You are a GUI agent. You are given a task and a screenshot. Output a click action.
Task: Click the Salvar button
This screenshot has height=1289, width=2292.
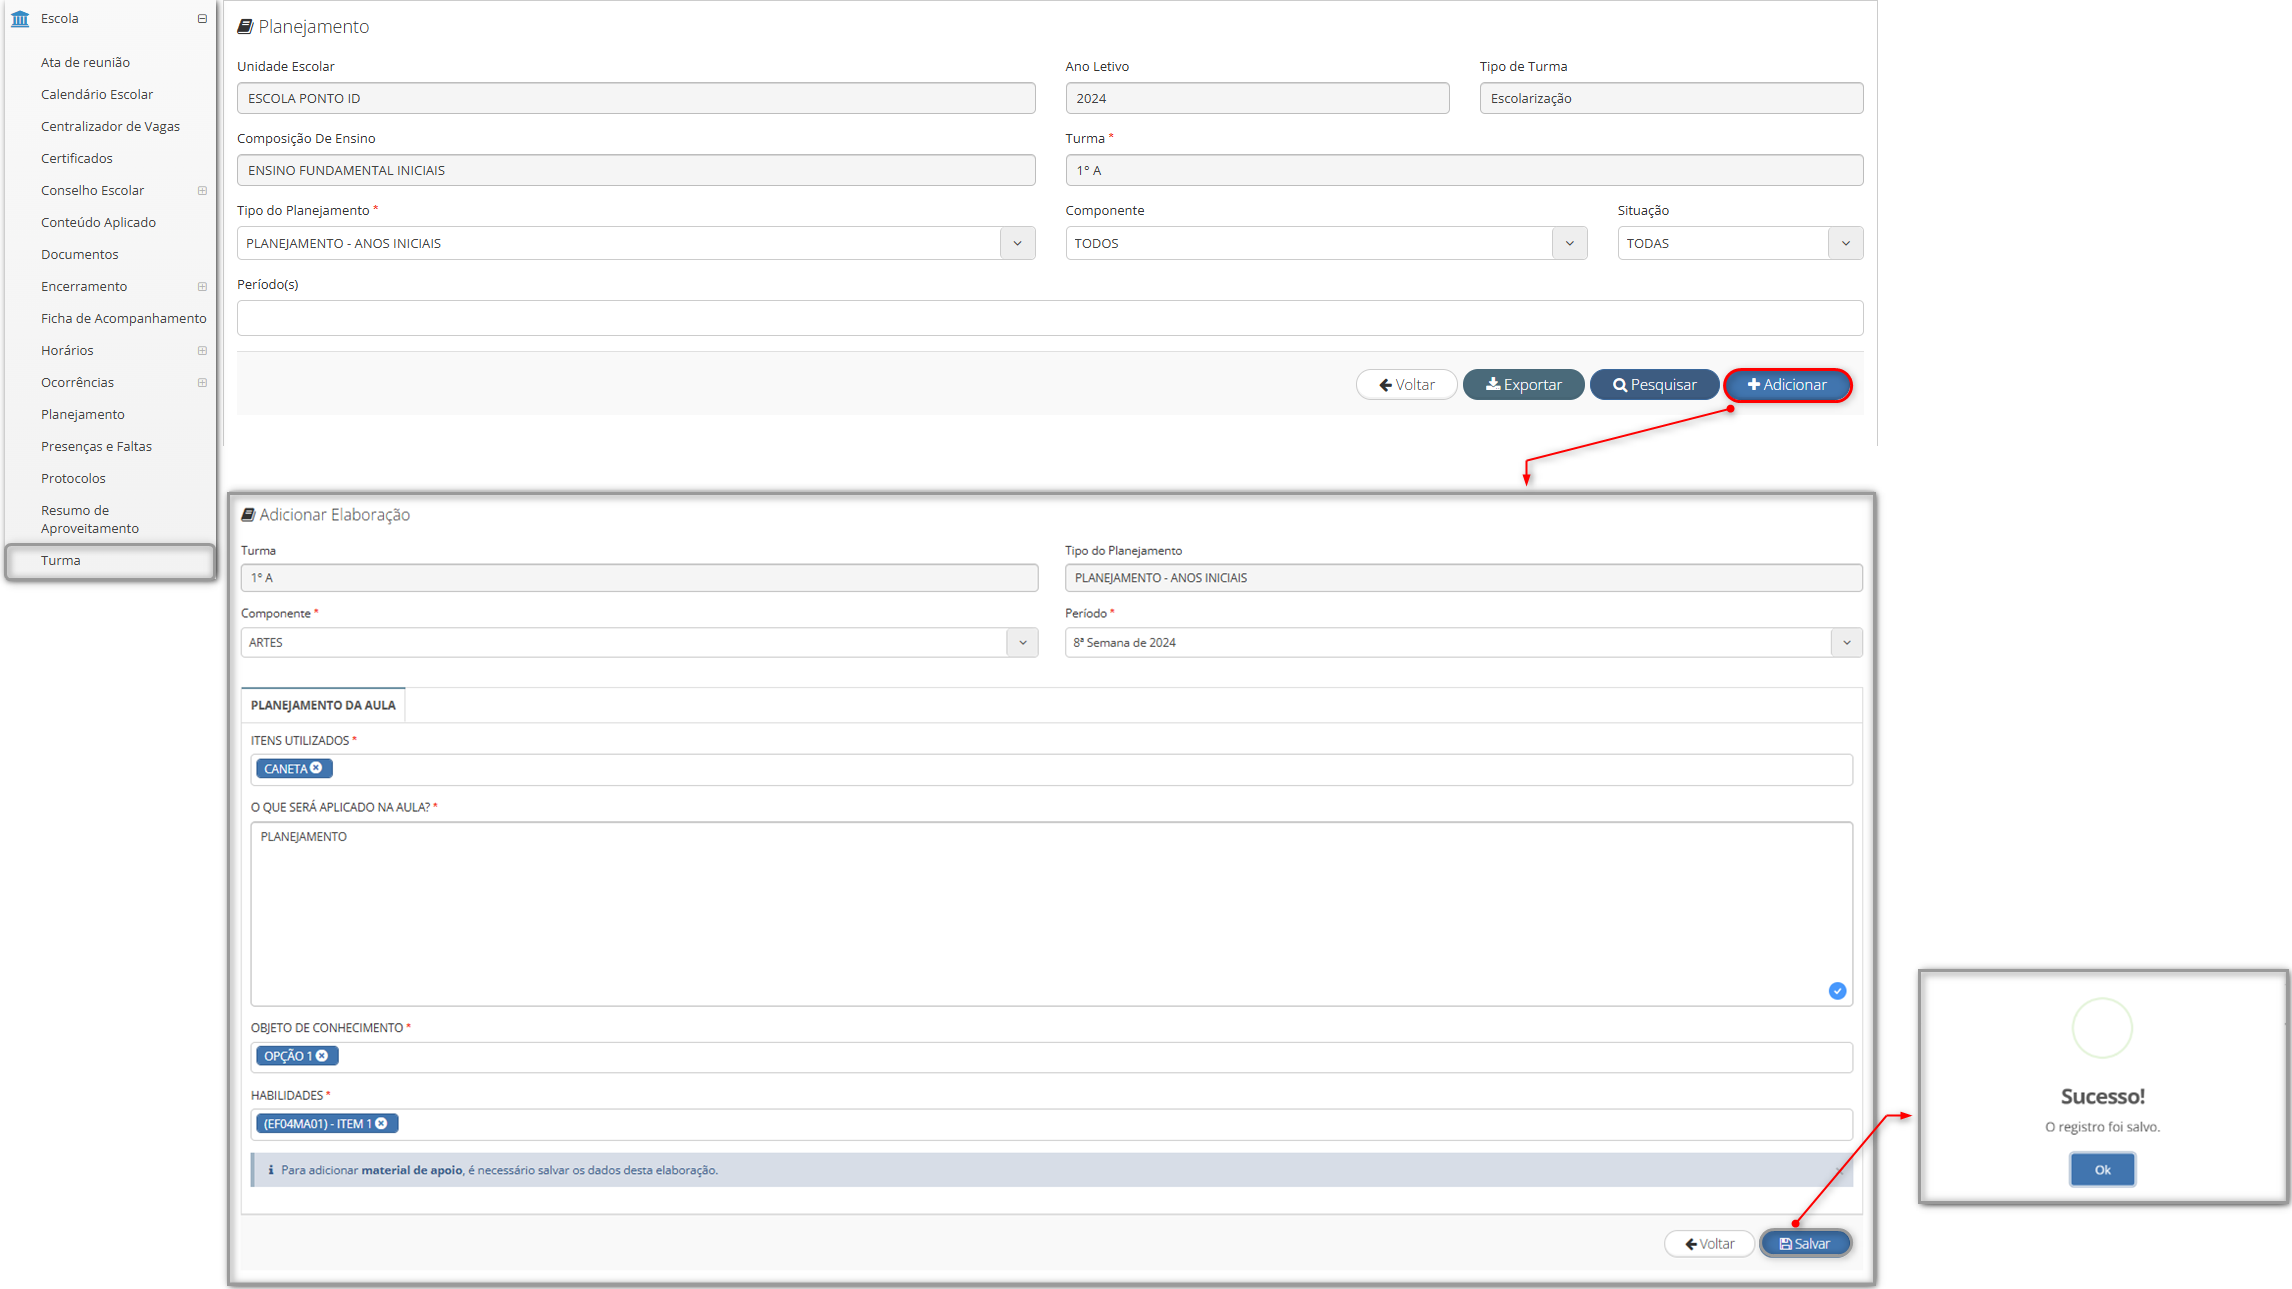pos(1805,1244)
